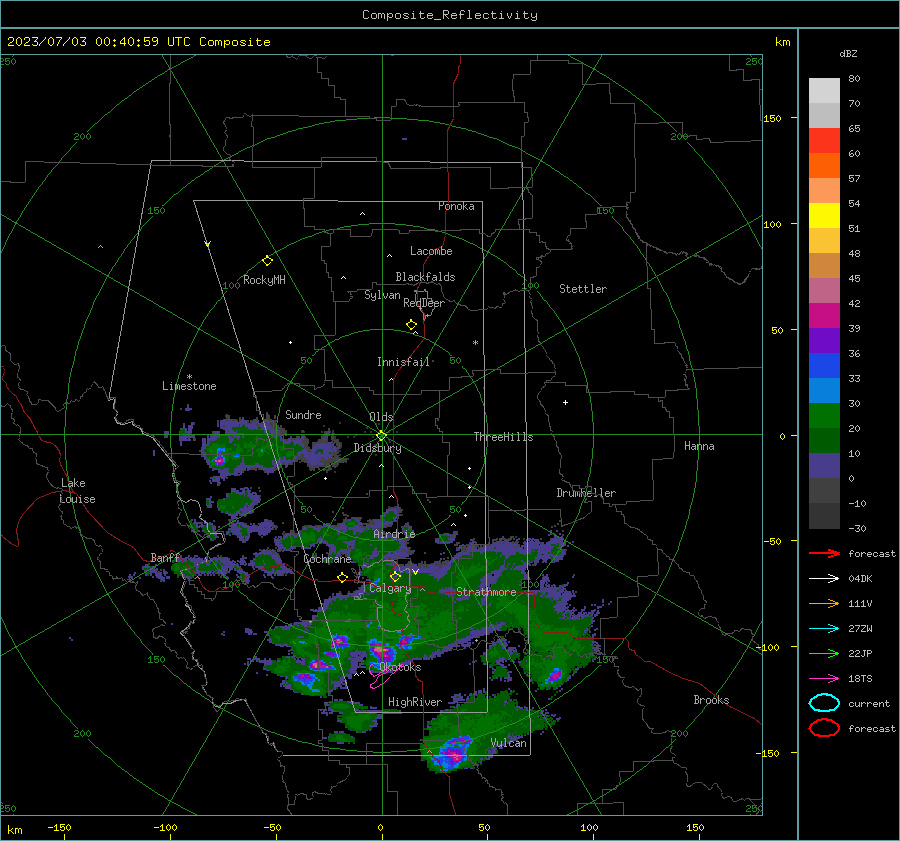Click the 65 dBZ red color swatch
This screenshot has height=841, width=900.
(x=824, y=141)
